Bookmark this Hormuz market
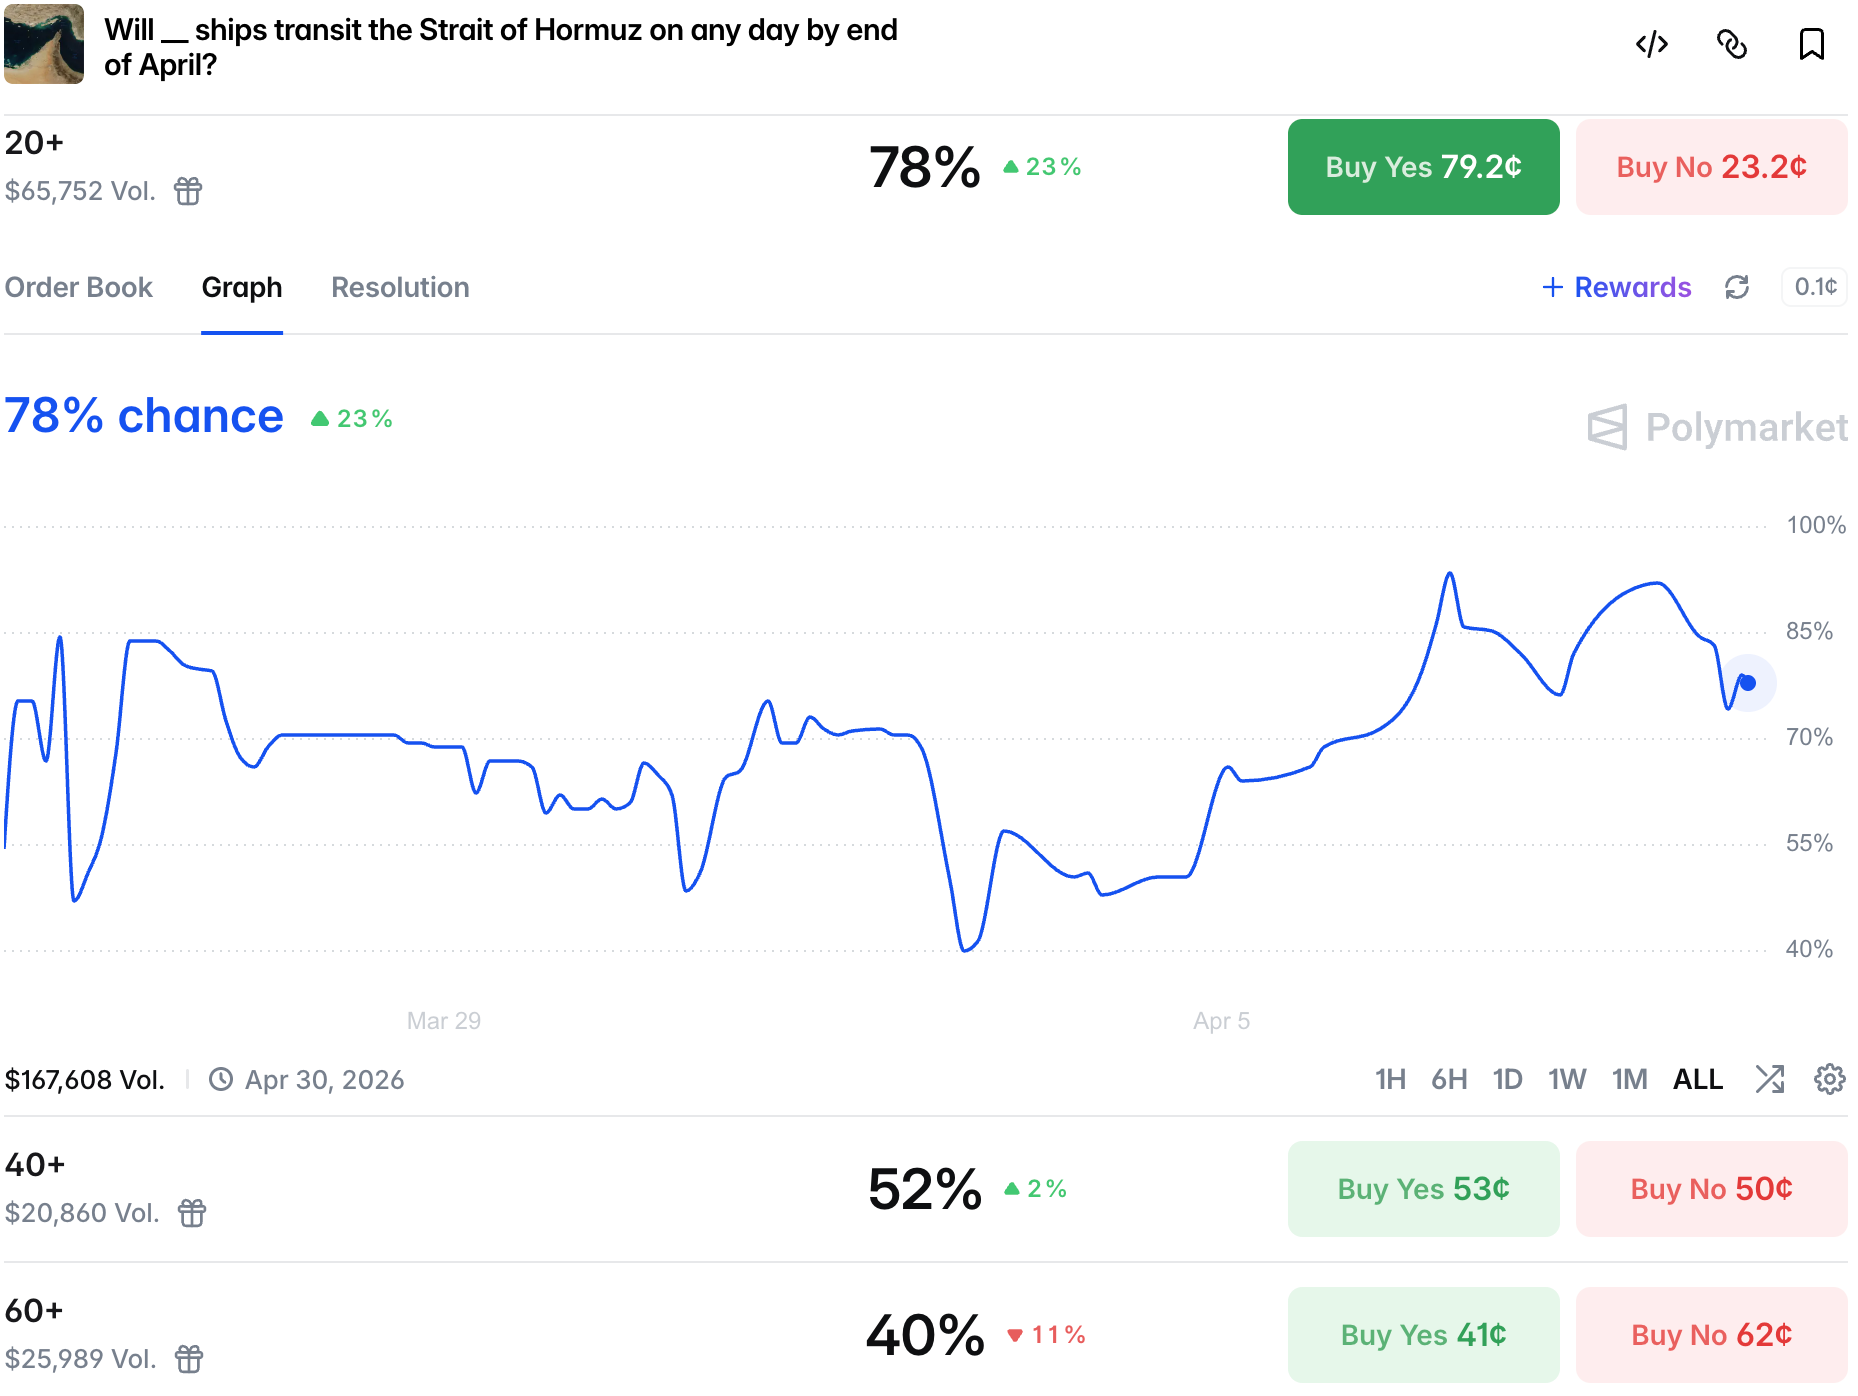The image size is (1858, 1396). pyautogui.click(x=1811, y=45)
